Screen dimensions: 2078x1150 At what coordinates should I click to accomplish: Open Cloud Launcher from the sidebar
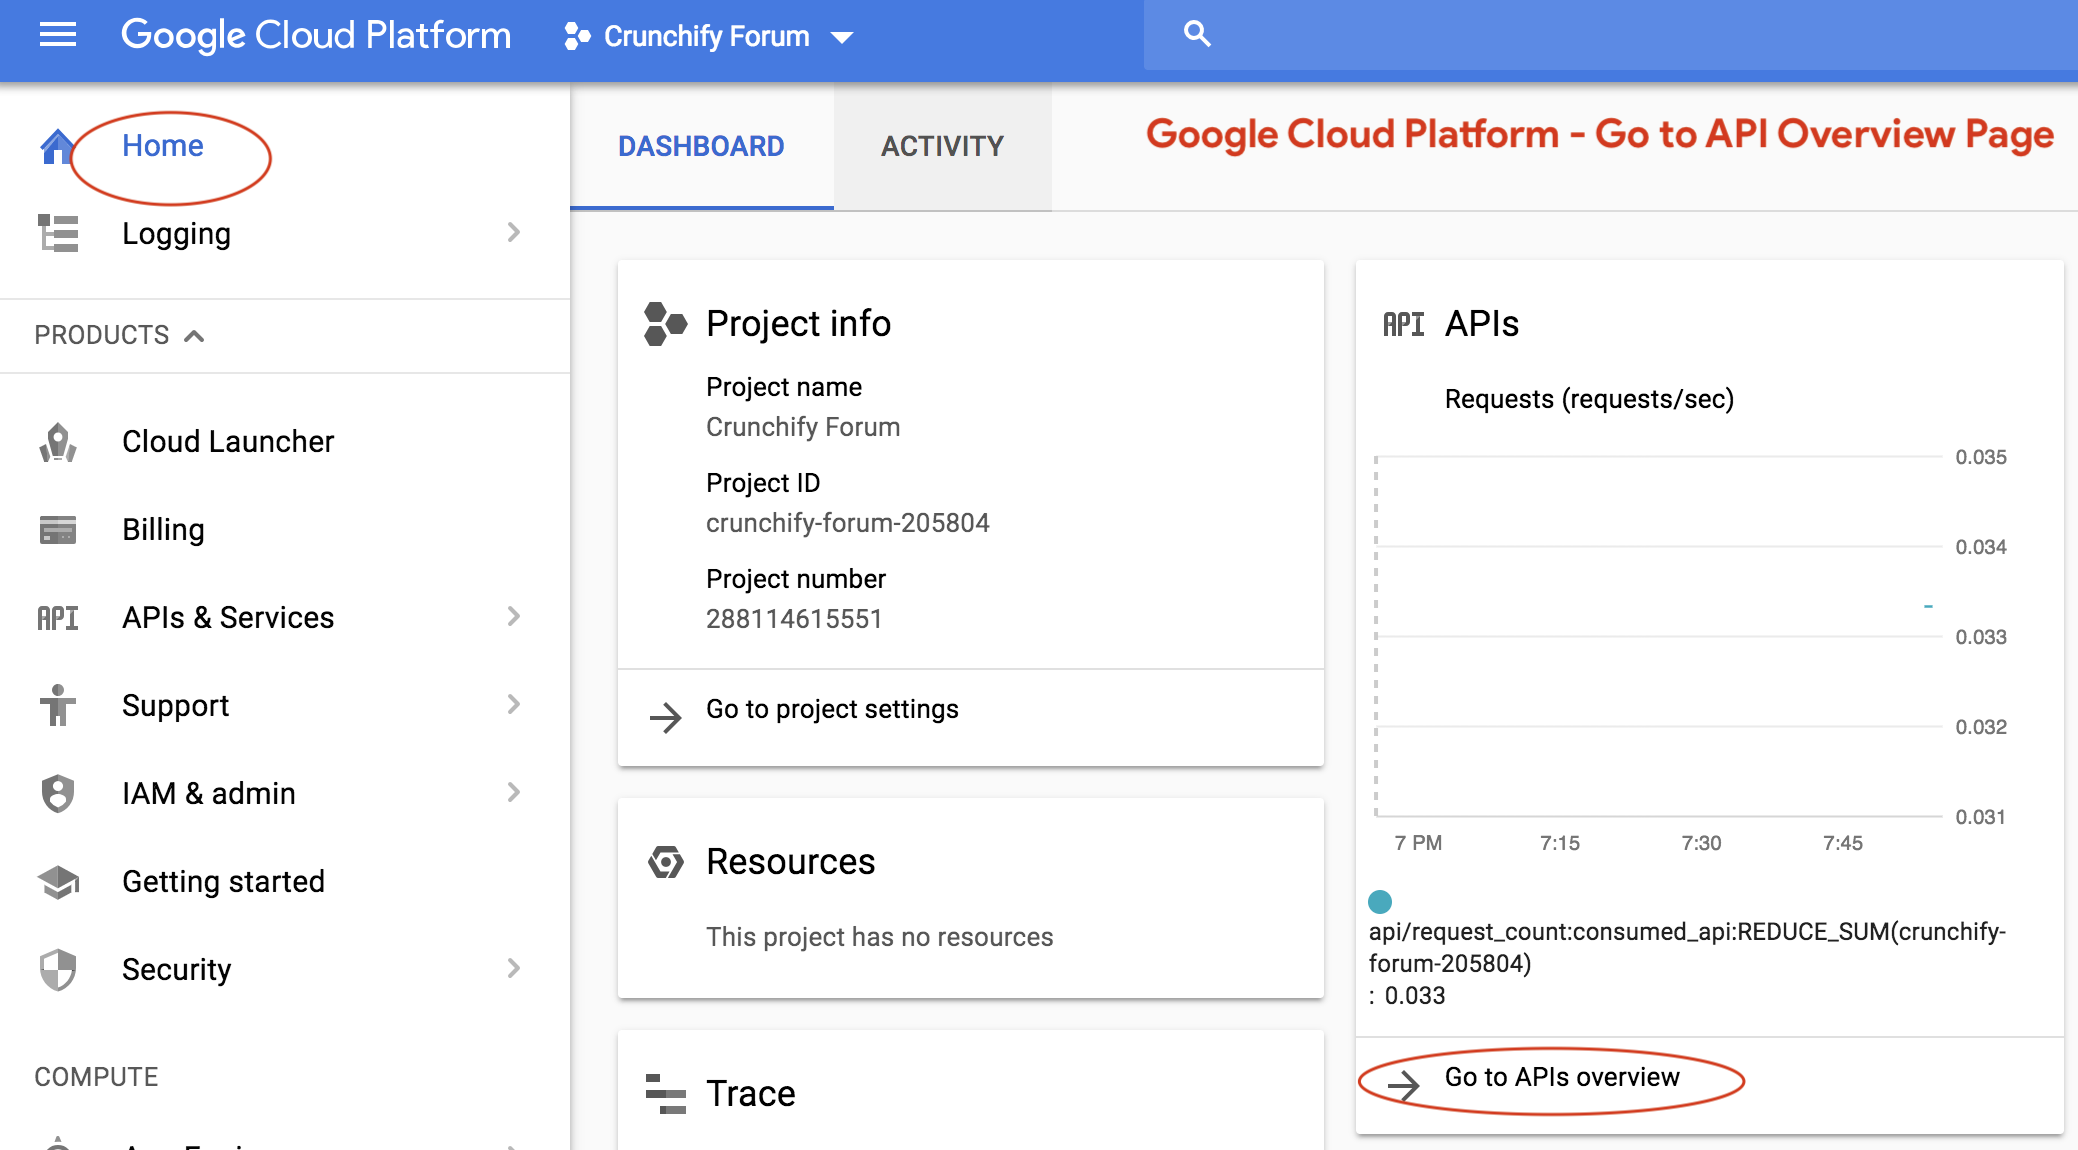[228, 442]
